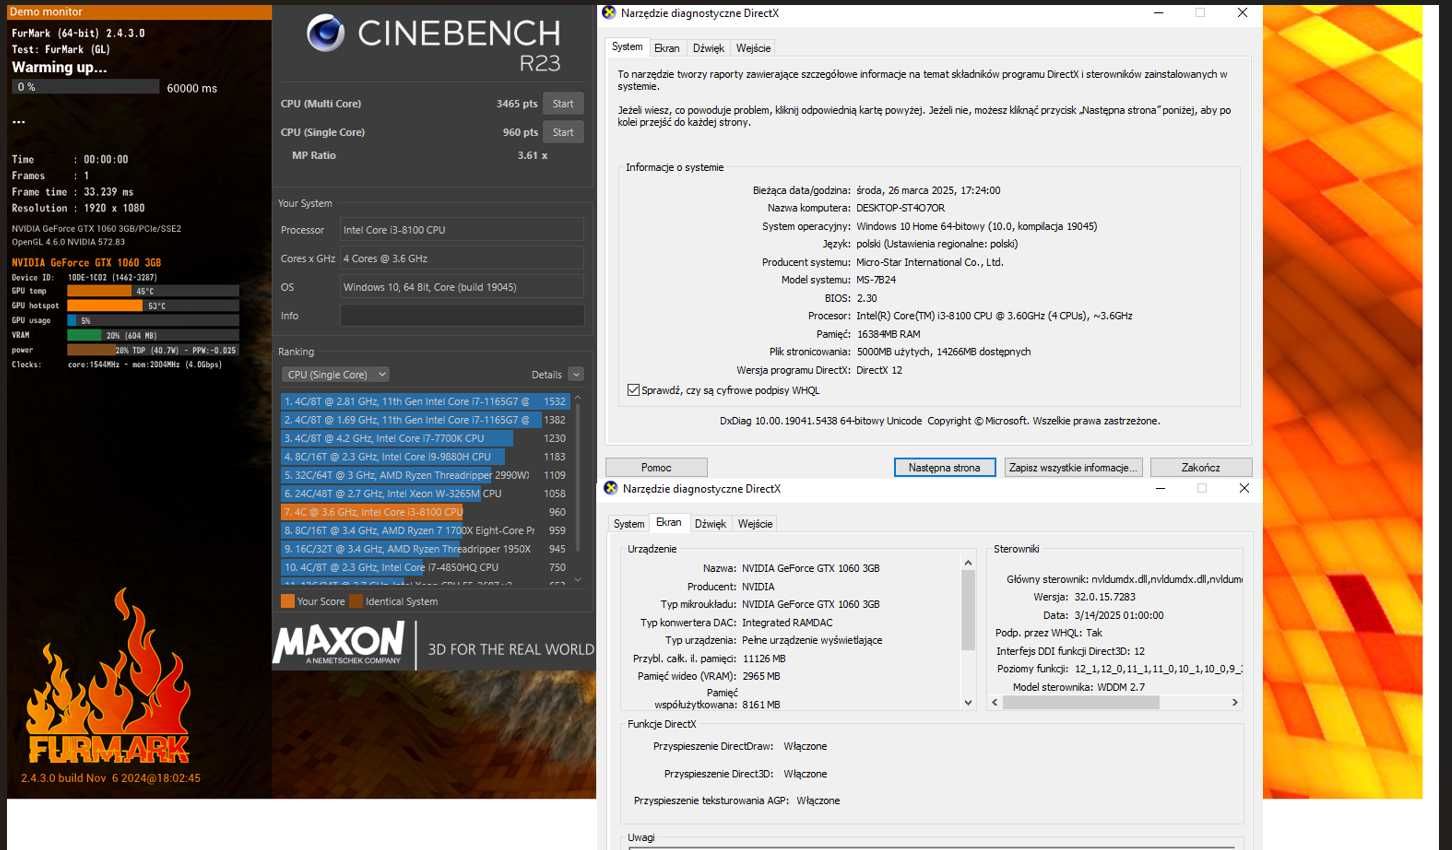
Task: Click the Cores x GHz field
Action: [462, 258]
